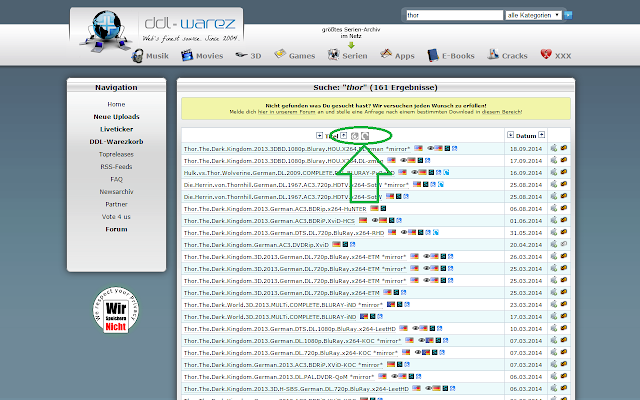Click eye icon in x264-RHD row
This screenshot has width=640, height=400.
404,232
